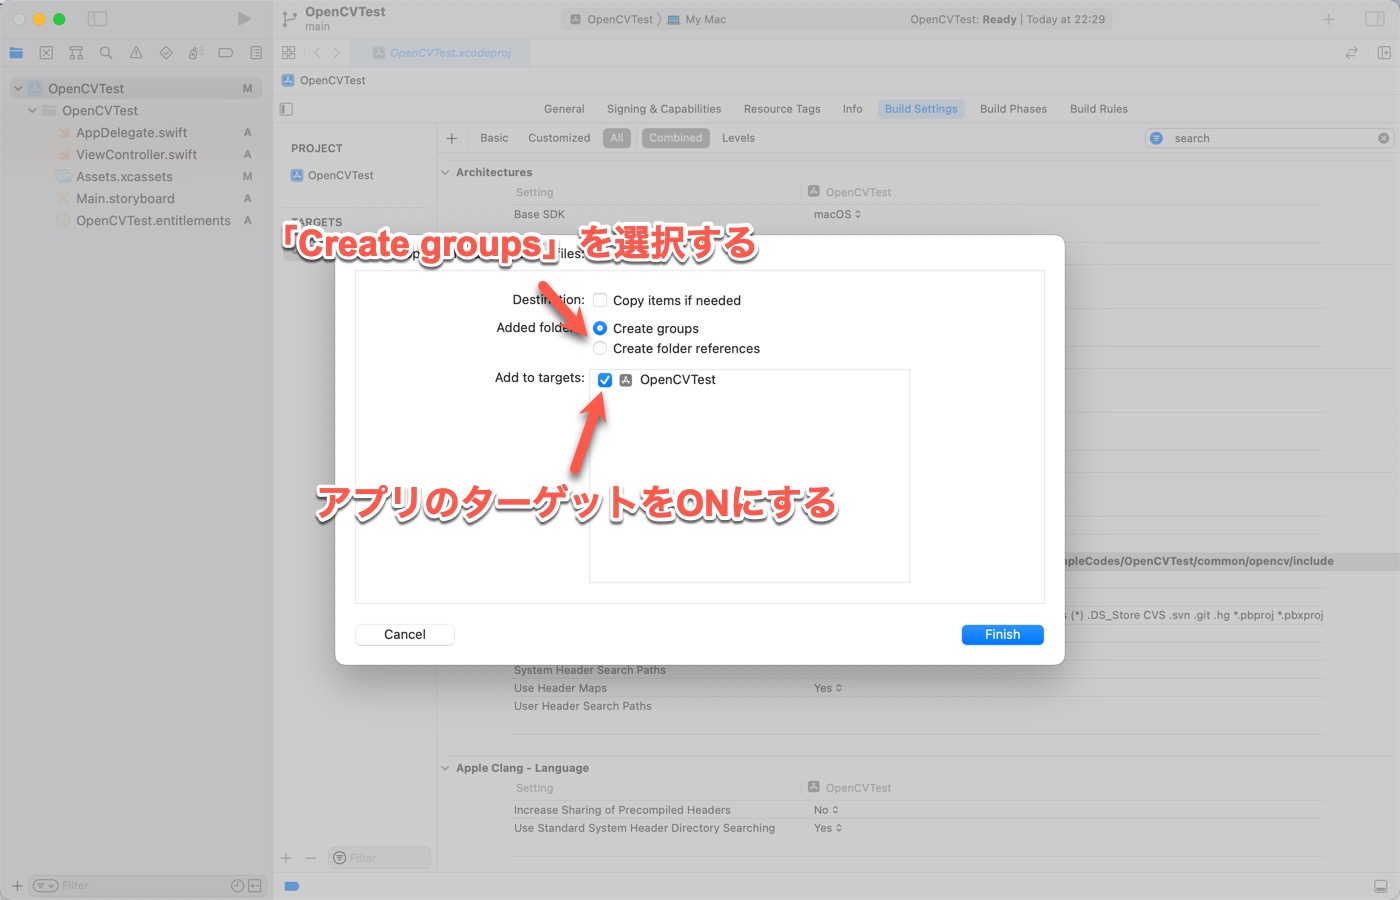
Task: Collapse the OpenCVTest group folder
Action: coord(33,111)
